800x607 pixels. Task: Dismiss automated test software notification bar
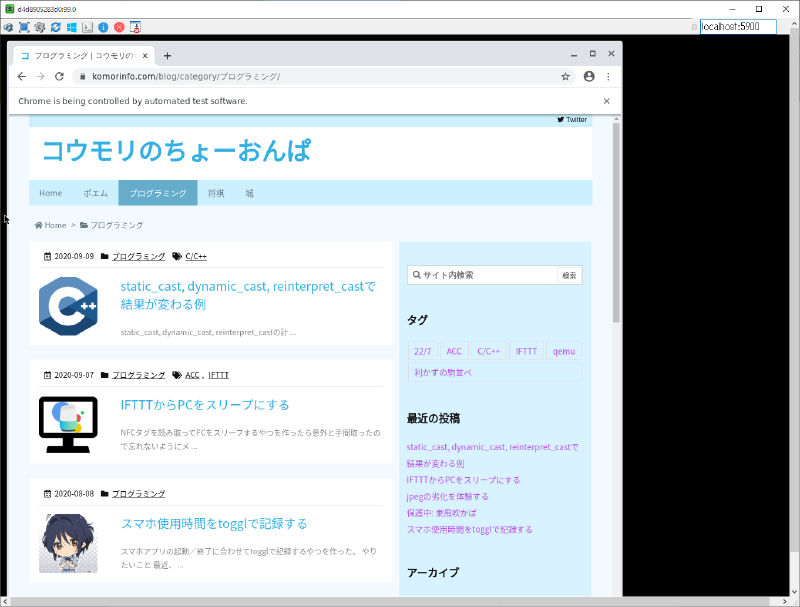[606, 101]
